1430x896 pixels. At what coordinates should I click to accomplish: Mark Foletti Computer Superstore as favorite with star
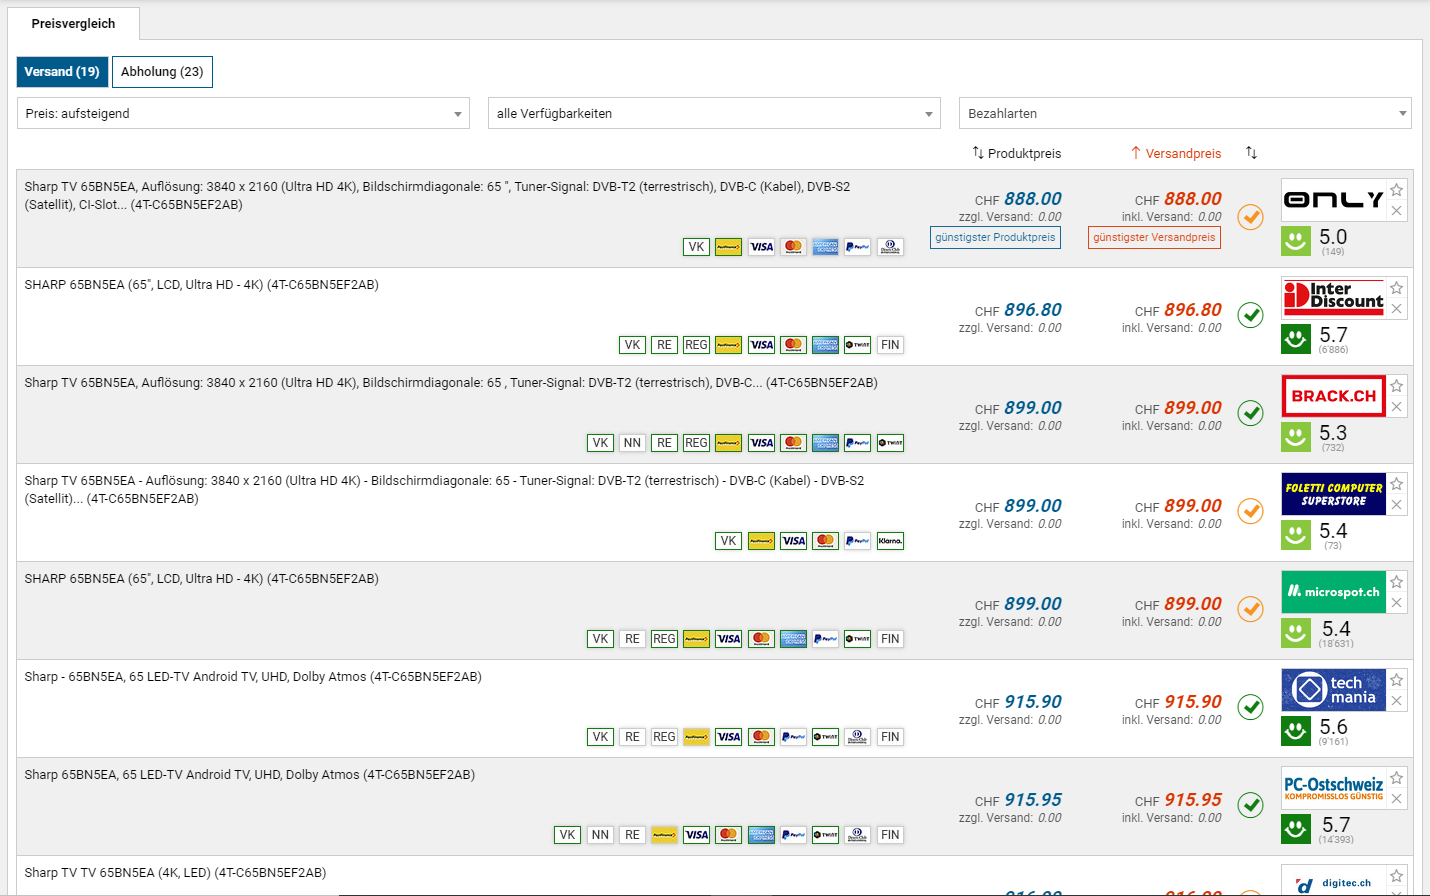(x=1397, y=484)
